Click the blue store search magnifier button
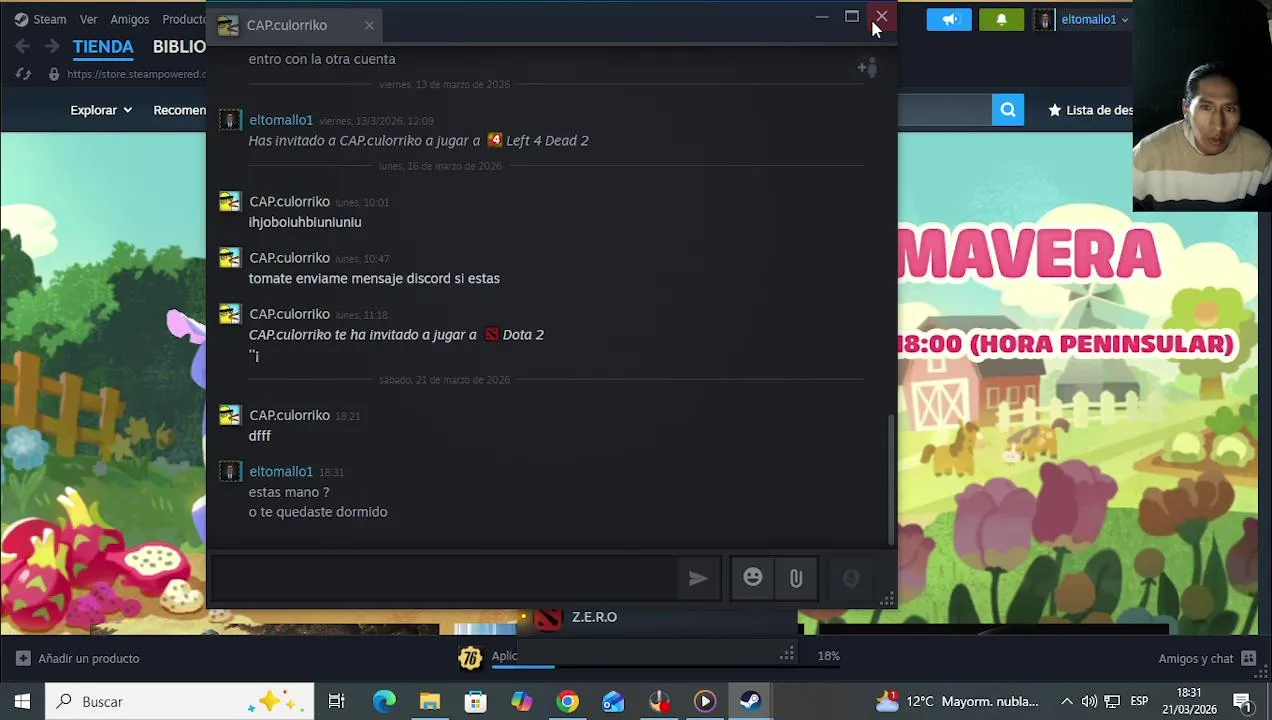Image resolution: width=1272 pixels, height=720 pixels. click(x=1008, y=110)
